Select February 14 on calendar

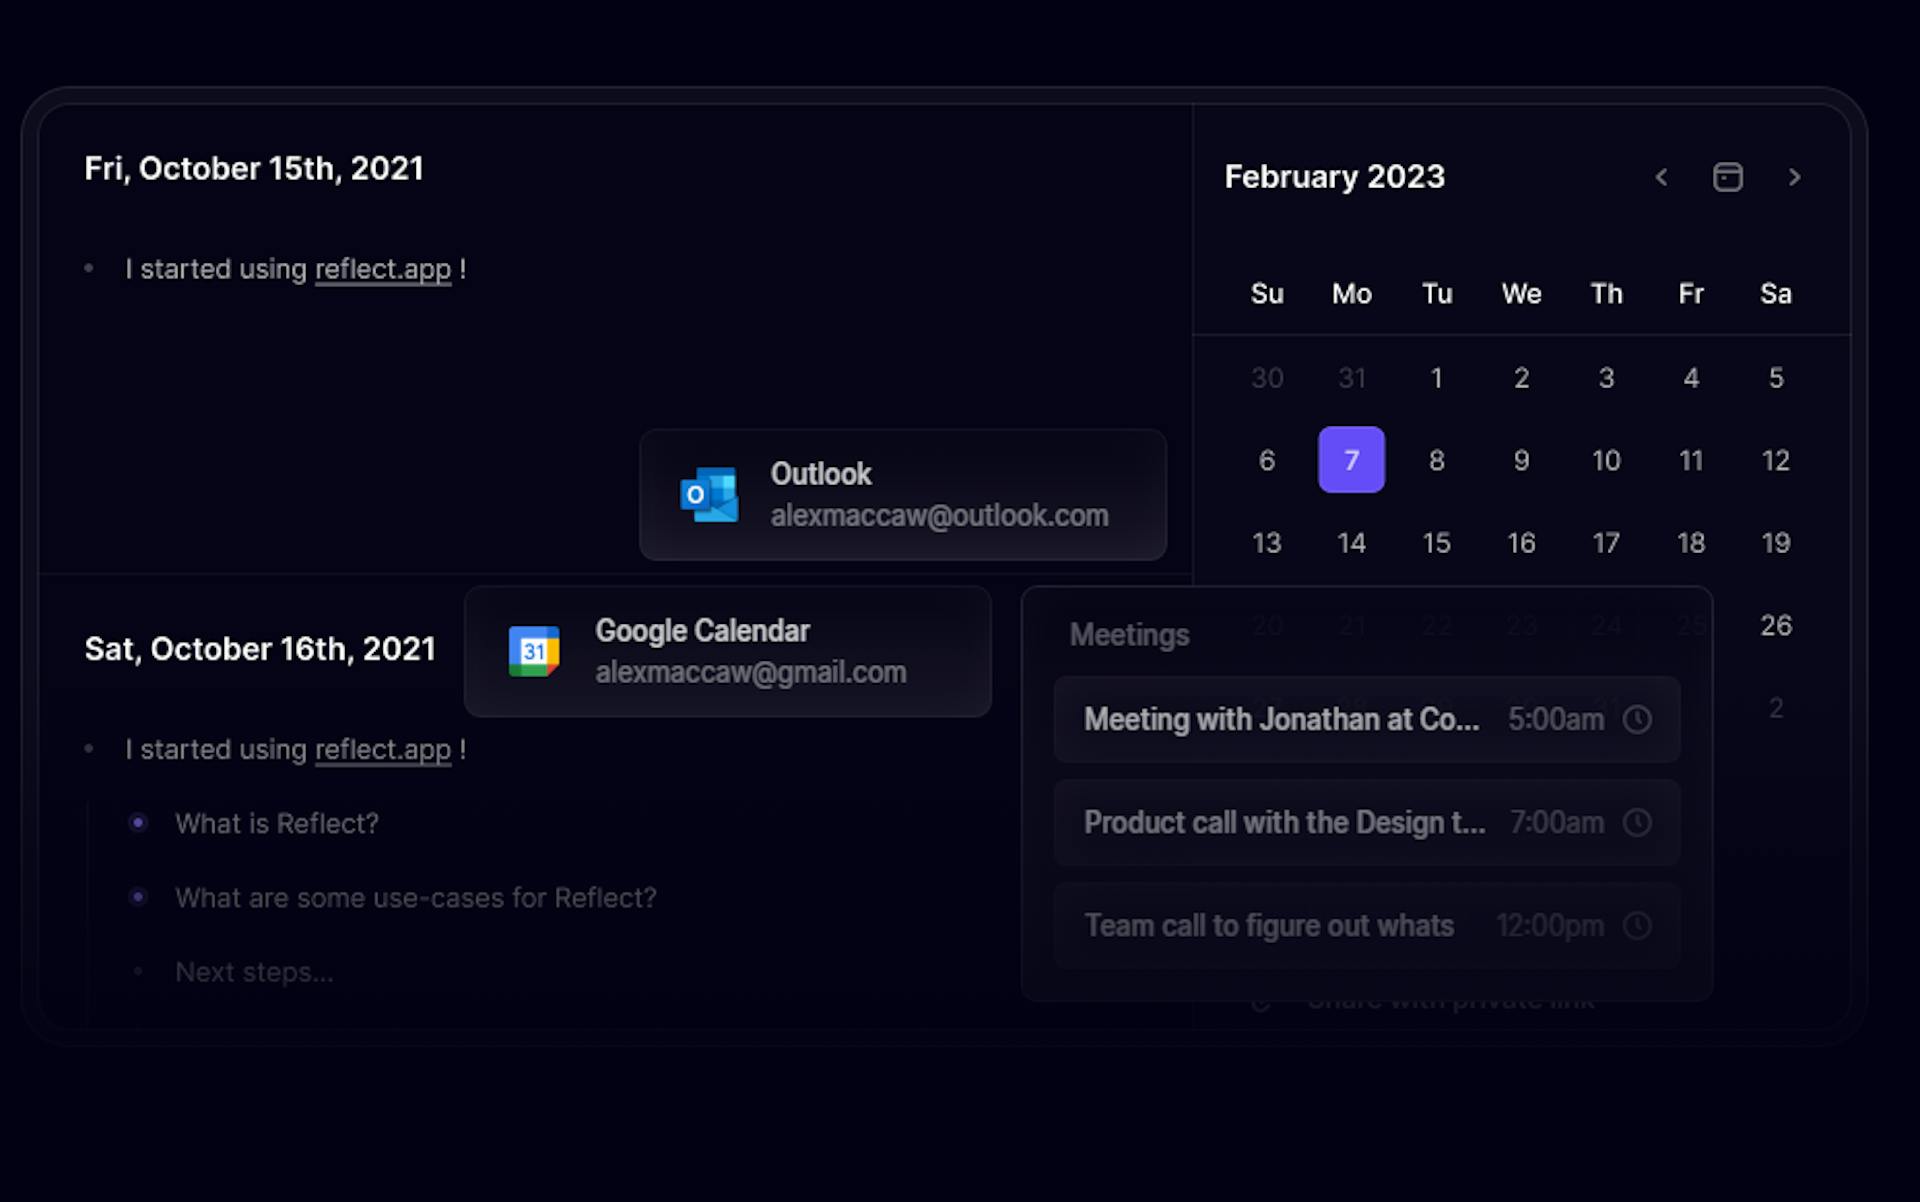(1351, 543)
